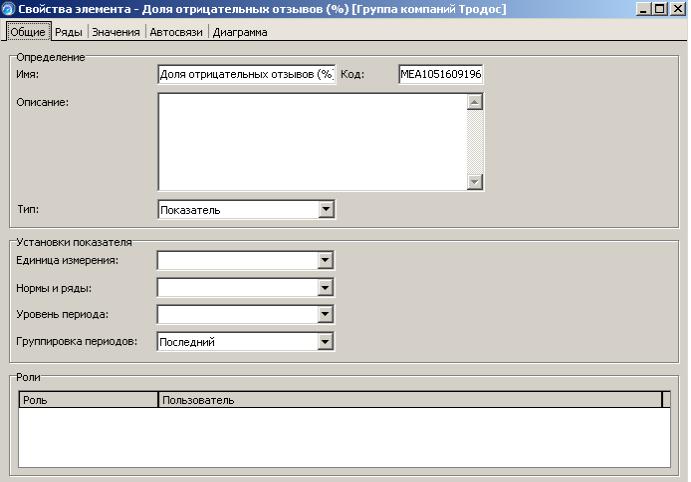Click inside the Описание text area
This screenshot has height=482, width=691.
(312, 142)
